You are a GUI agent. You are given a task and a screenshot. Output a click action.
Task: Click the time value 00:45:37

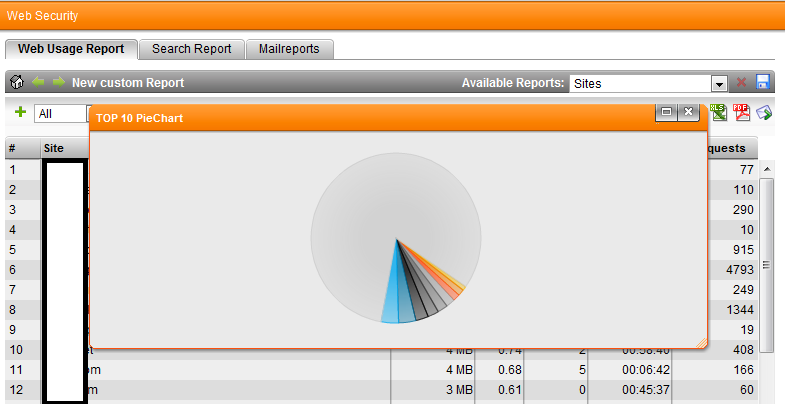tap(646, 390)
